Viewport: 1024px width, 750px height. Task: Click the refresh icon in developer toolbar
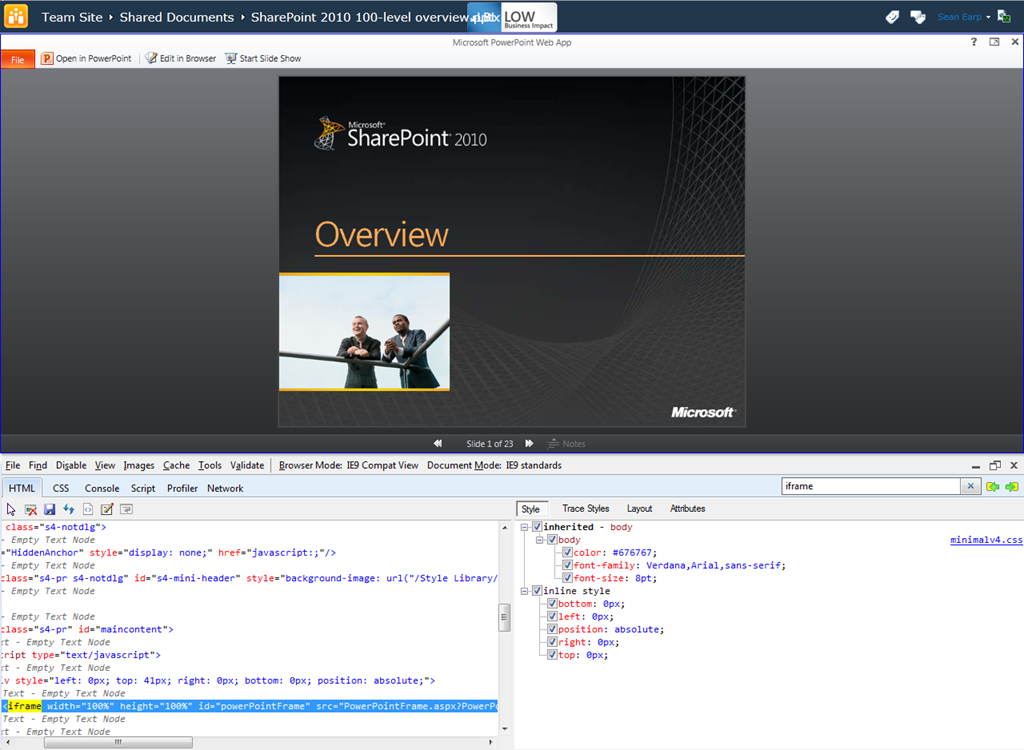coord(68,509)
